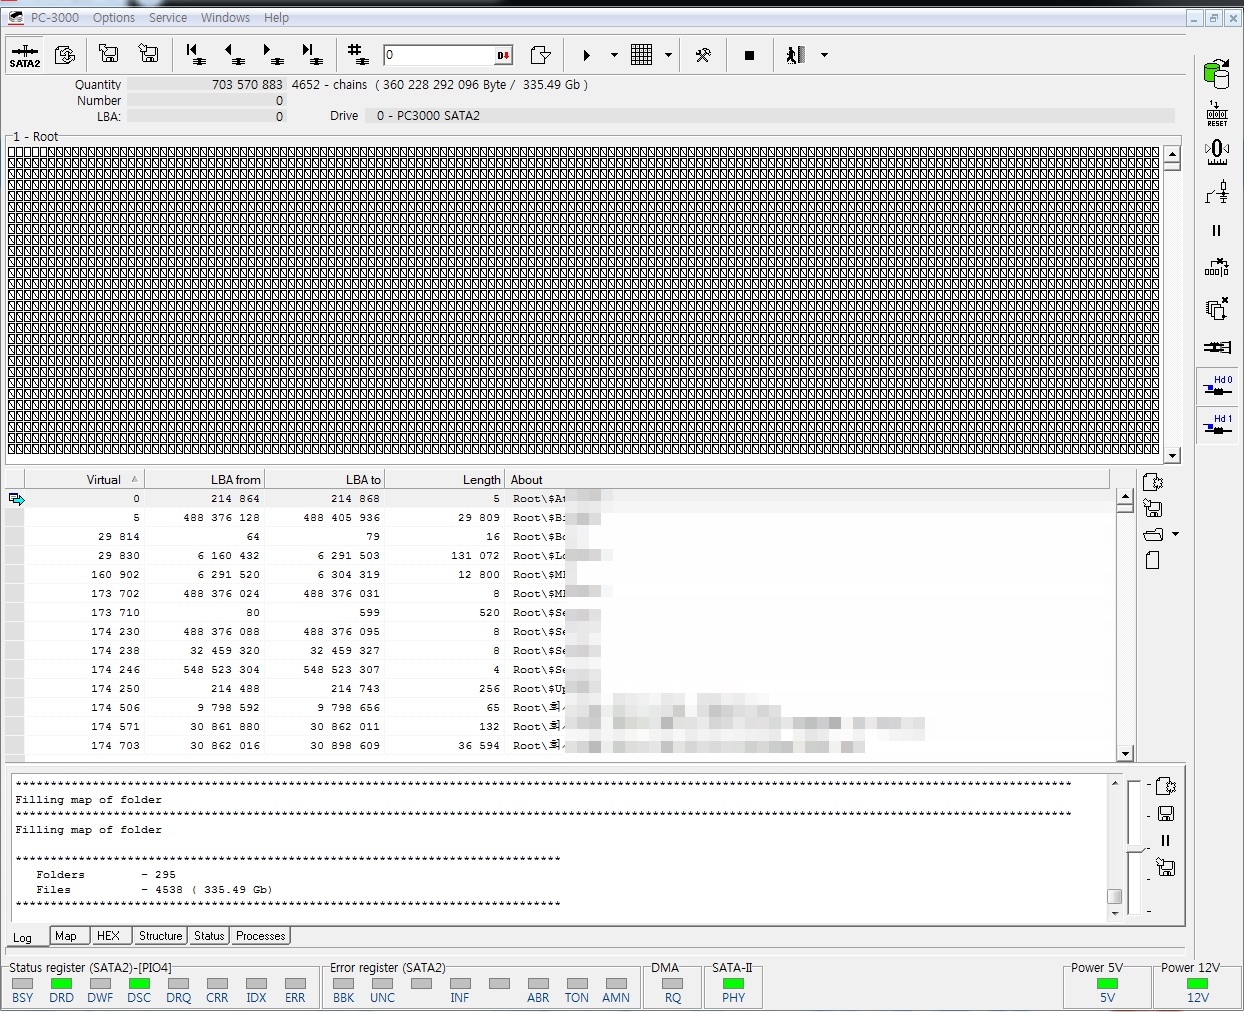Viewport: 1244px width, 1012px height.
Task: Click the exit door icon
Action: tap(796, 56)
